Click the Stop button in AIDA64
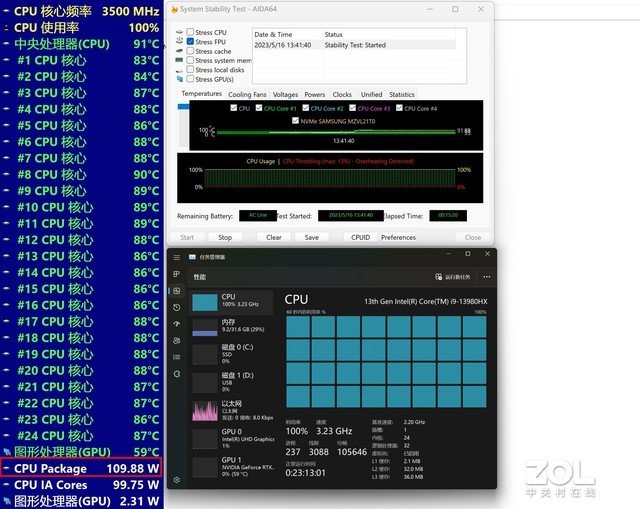 click(225, 237)
